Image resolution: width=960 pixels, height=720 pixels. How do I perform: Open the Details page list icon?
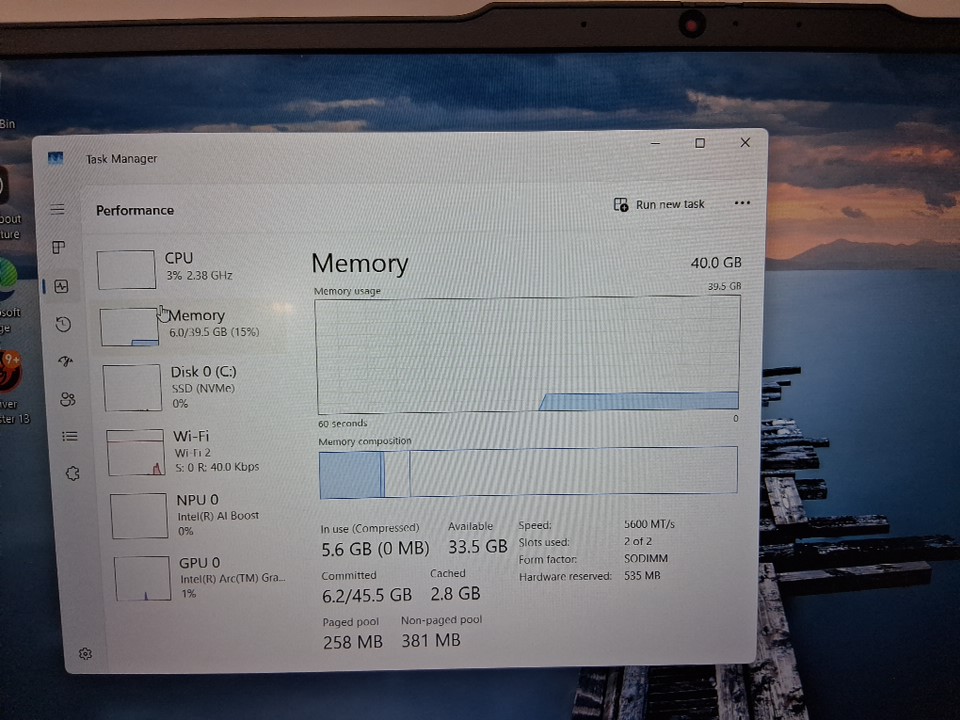tap(70, 436)
